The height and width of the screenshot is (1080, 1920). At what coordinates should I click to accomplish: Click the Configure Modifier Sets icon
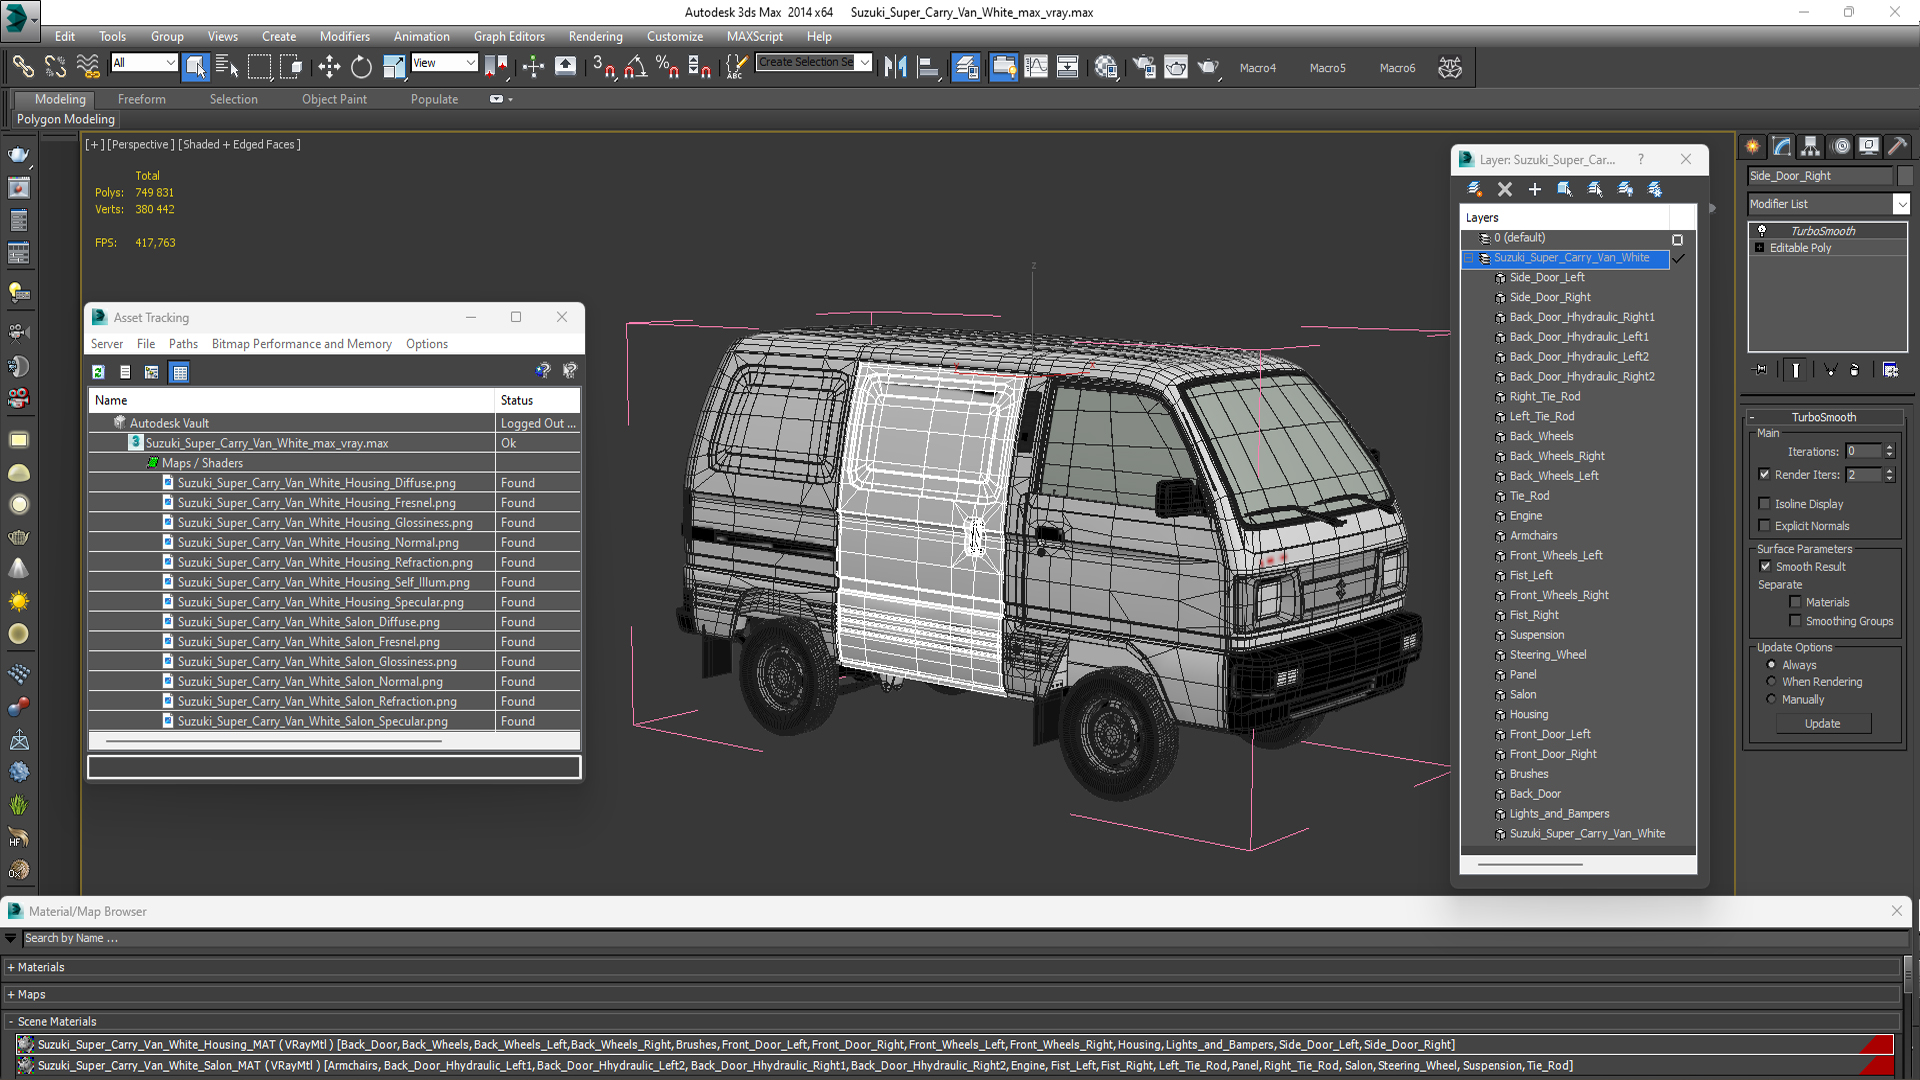click(1890, 370)
